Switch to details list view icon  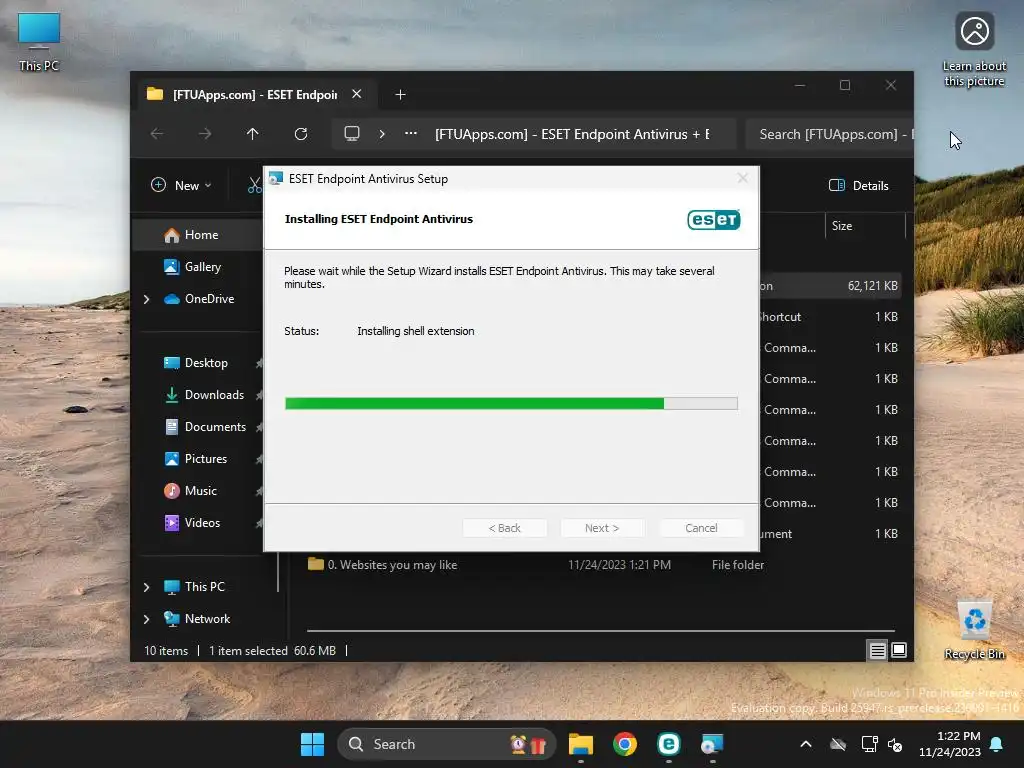[877, 650]
